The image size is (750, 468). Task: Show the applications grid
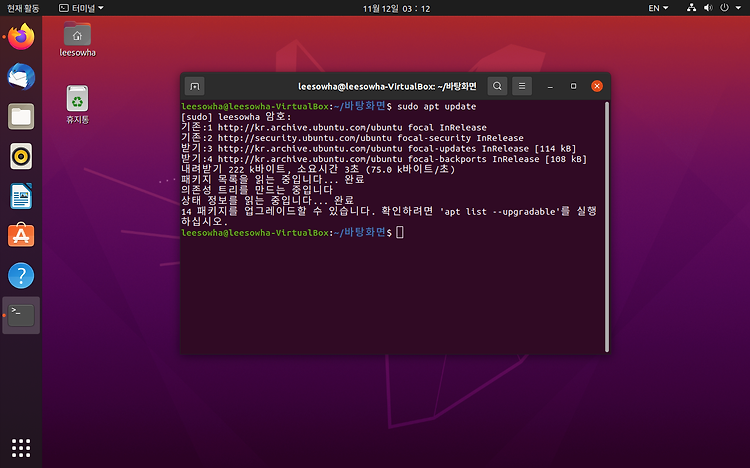click(21, 448)
